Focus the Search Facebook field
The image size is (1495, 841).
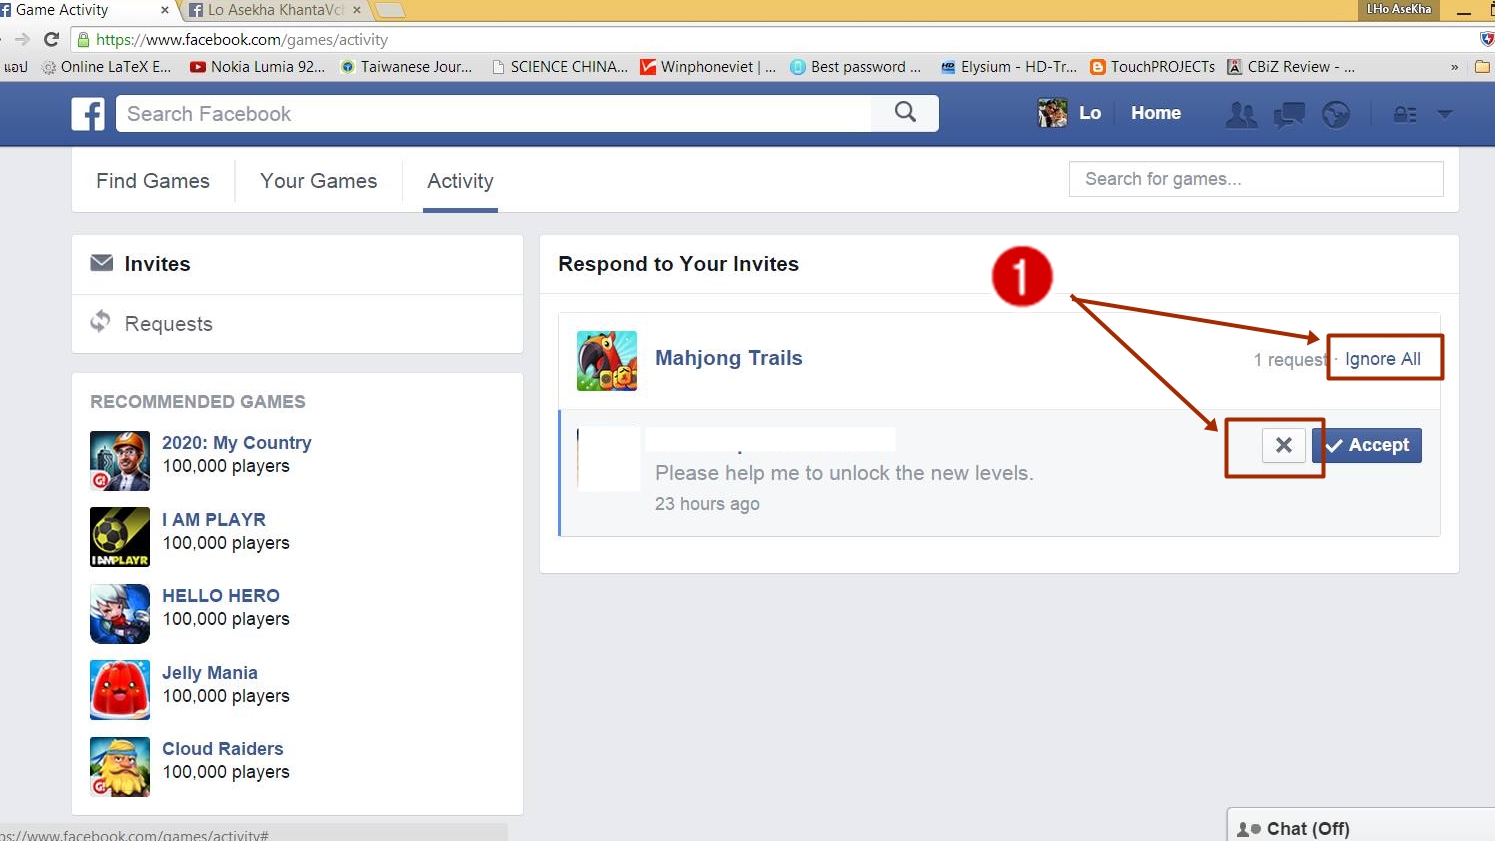tap(494, 114)
